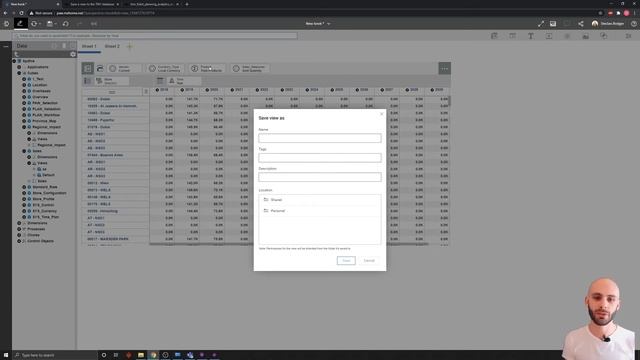
Task: Click the Description input field
Action: pos(320,177)
